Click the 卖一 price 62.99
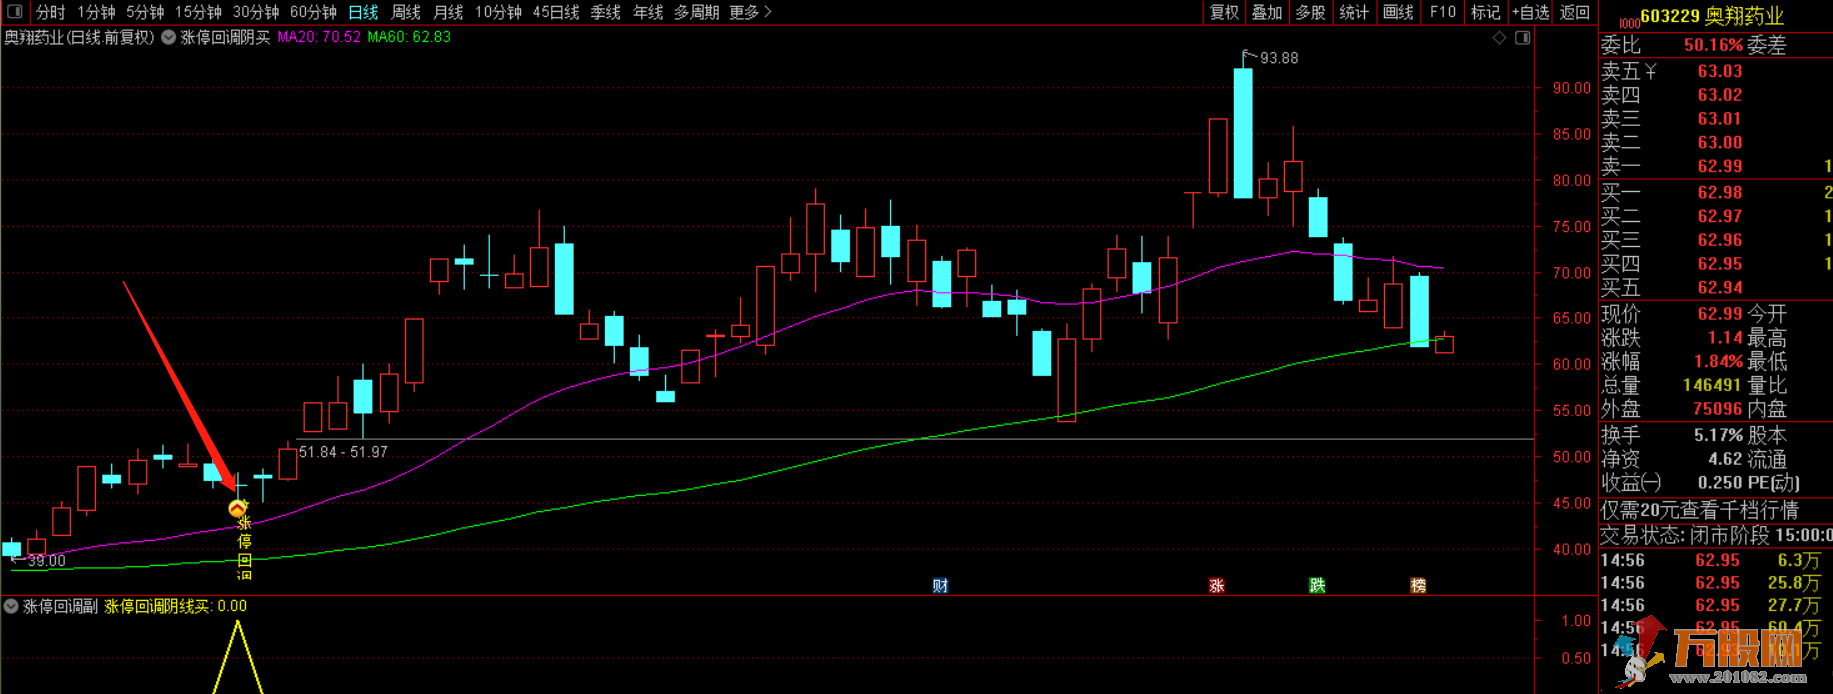 pos(1720,166)
